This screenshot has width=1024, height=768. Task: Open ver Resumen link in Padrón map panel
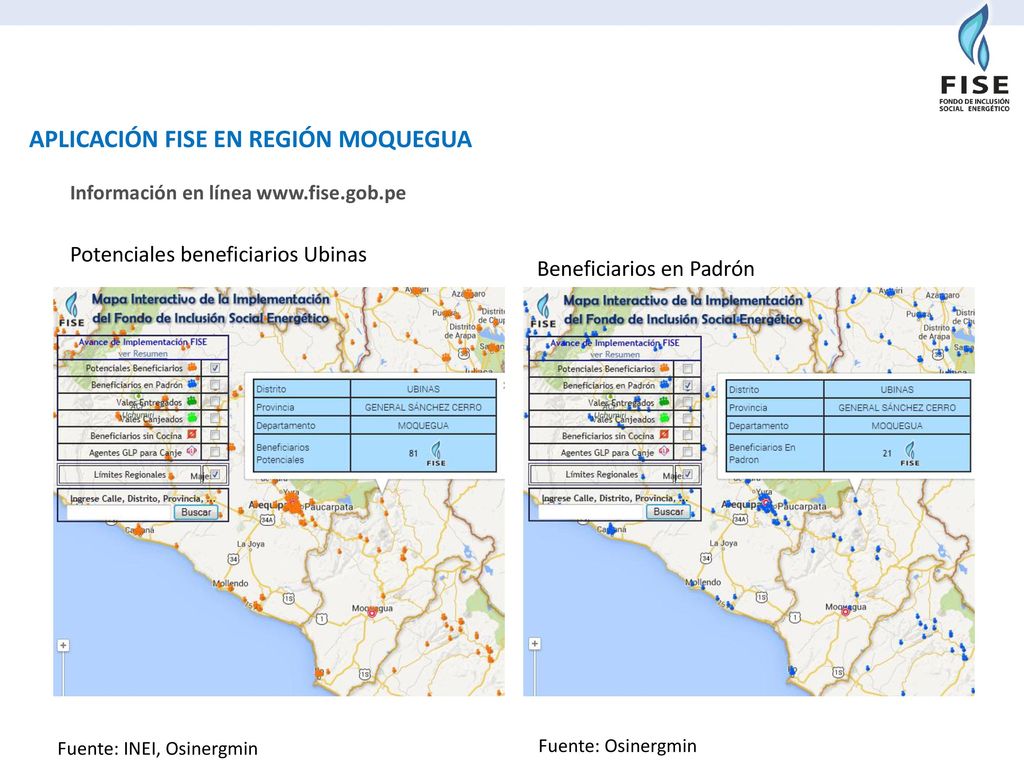coord(615,355)
